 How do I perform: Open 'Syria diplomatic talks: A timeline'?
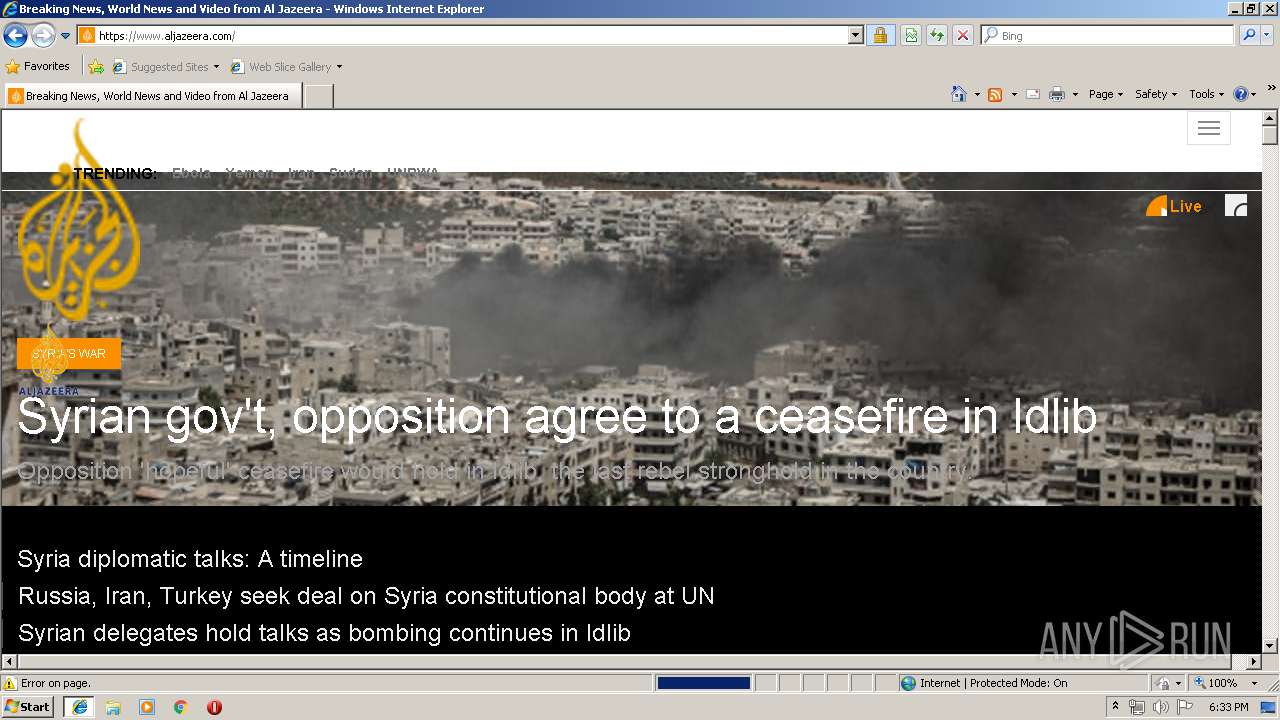(x=190, y=559)
